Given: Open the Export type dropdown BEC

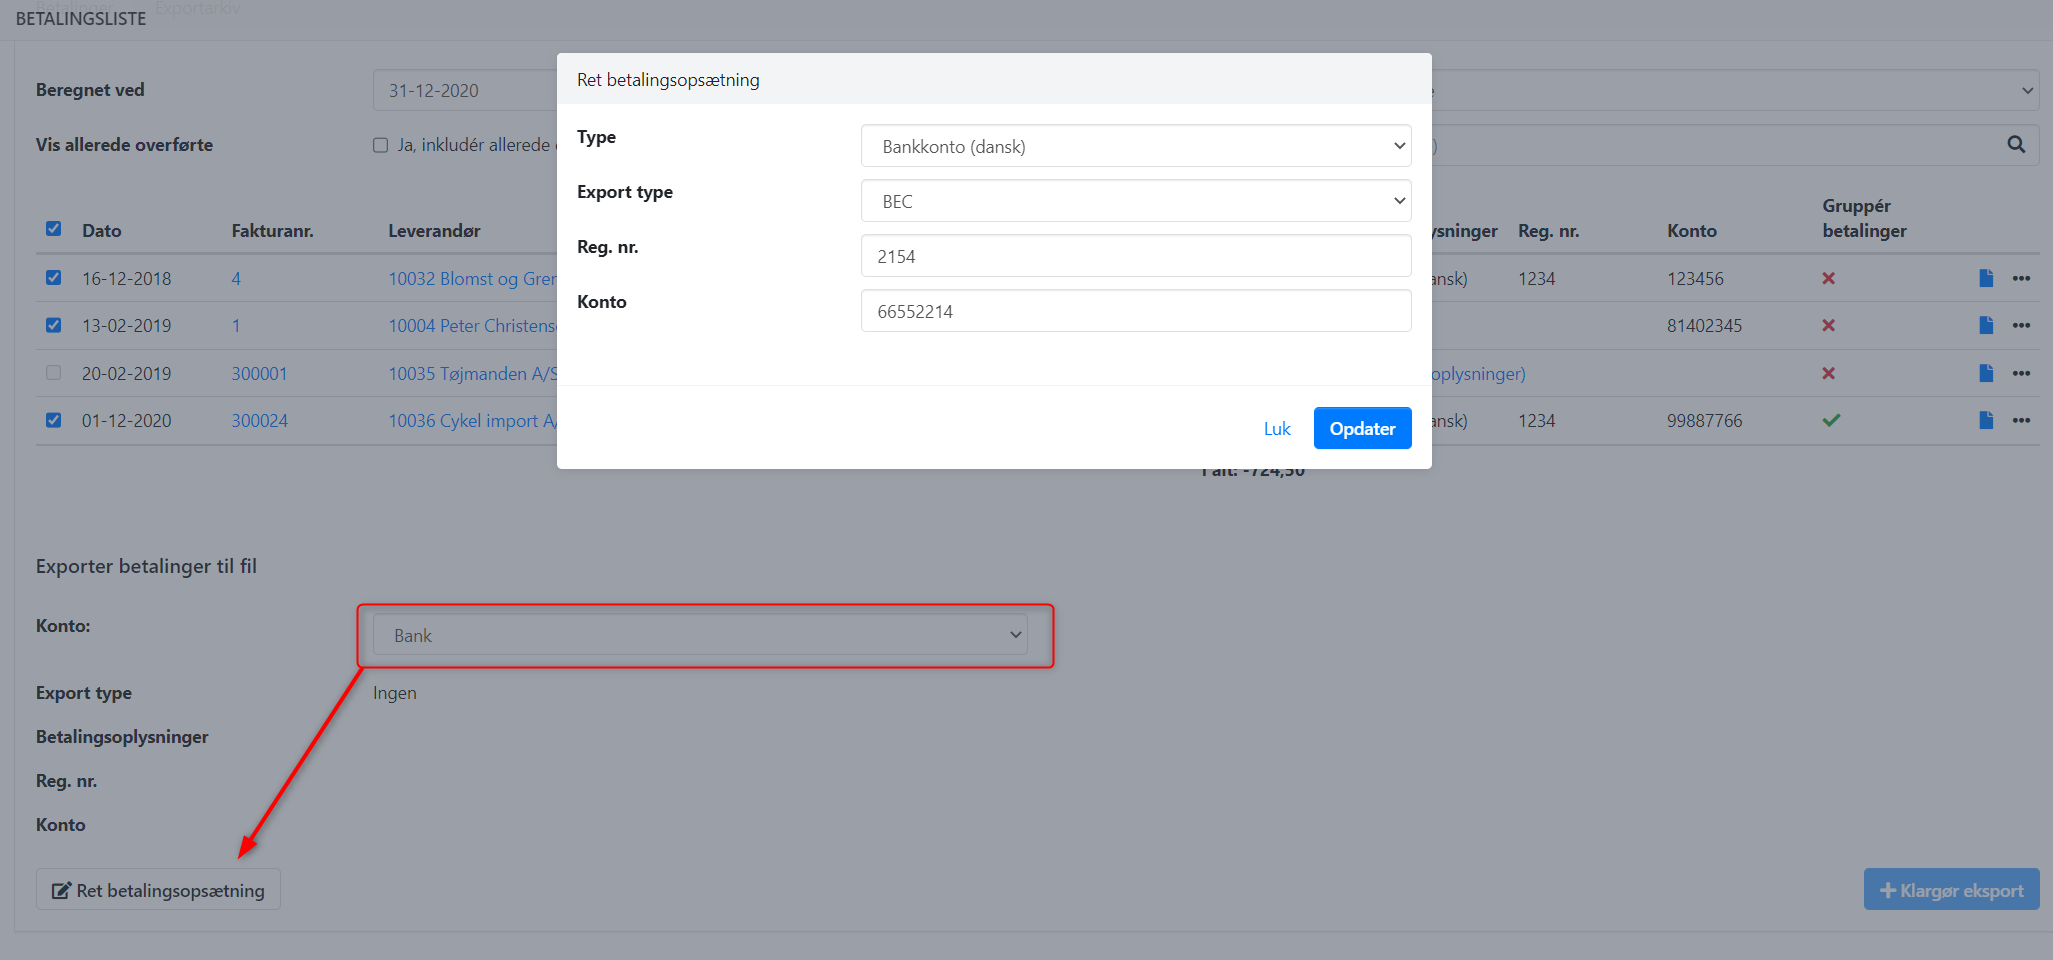Looking at the screenshot, I should point(1136,201).
